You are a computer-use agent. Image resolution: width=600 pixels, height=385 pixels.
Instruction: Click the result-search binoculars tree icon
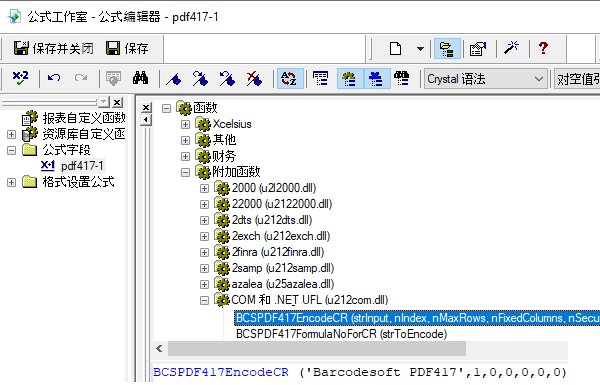click(x=402, y=78)
